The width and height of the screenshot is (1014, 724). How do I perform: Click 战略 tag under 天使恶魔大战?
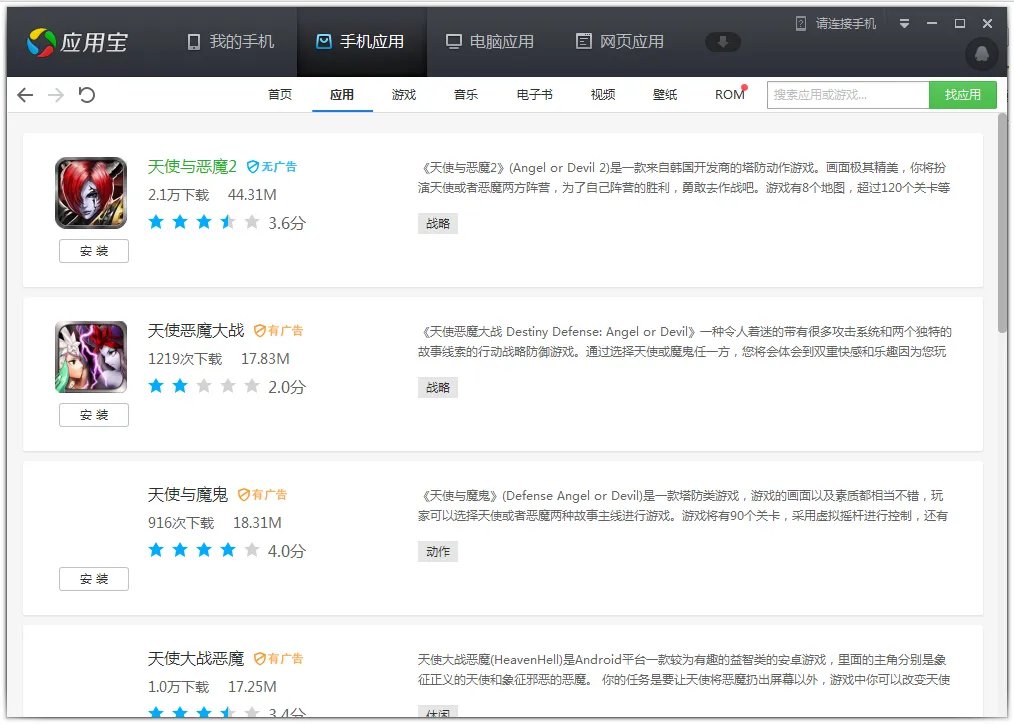pos(437,387)
